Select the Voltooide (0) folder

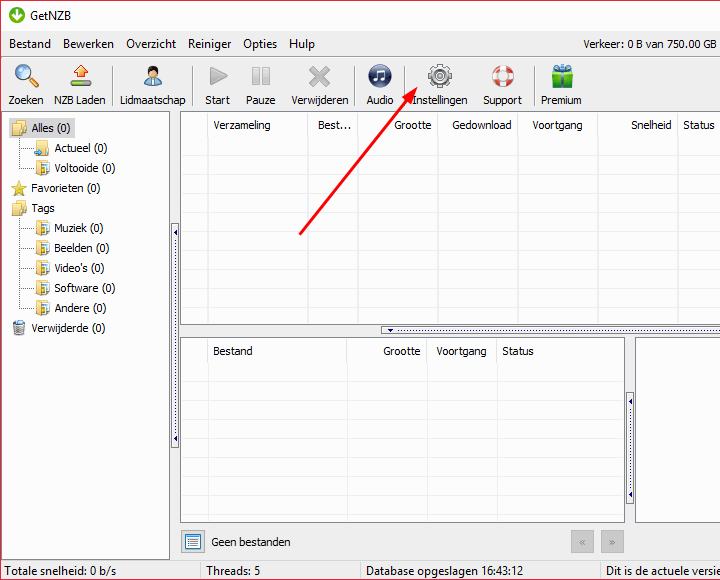coord(75,168)
